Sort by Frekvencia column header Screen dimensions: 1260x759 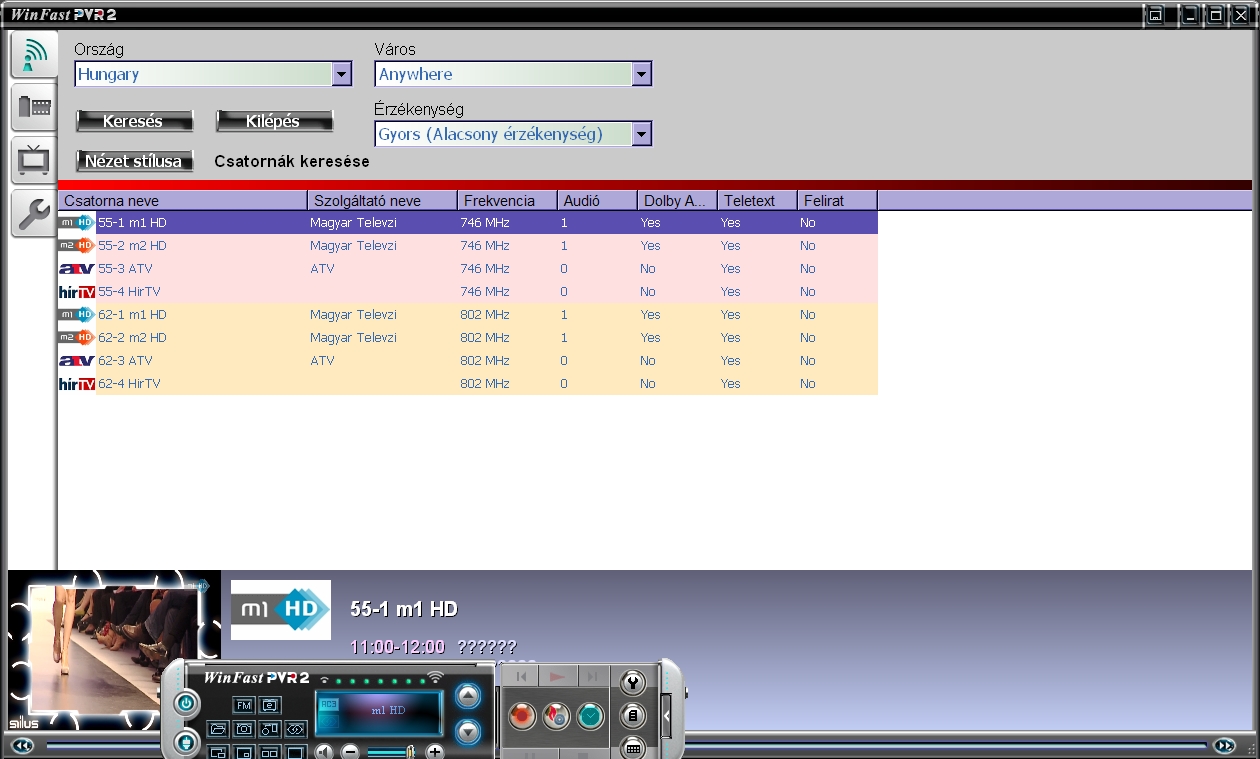pos(508,200)
